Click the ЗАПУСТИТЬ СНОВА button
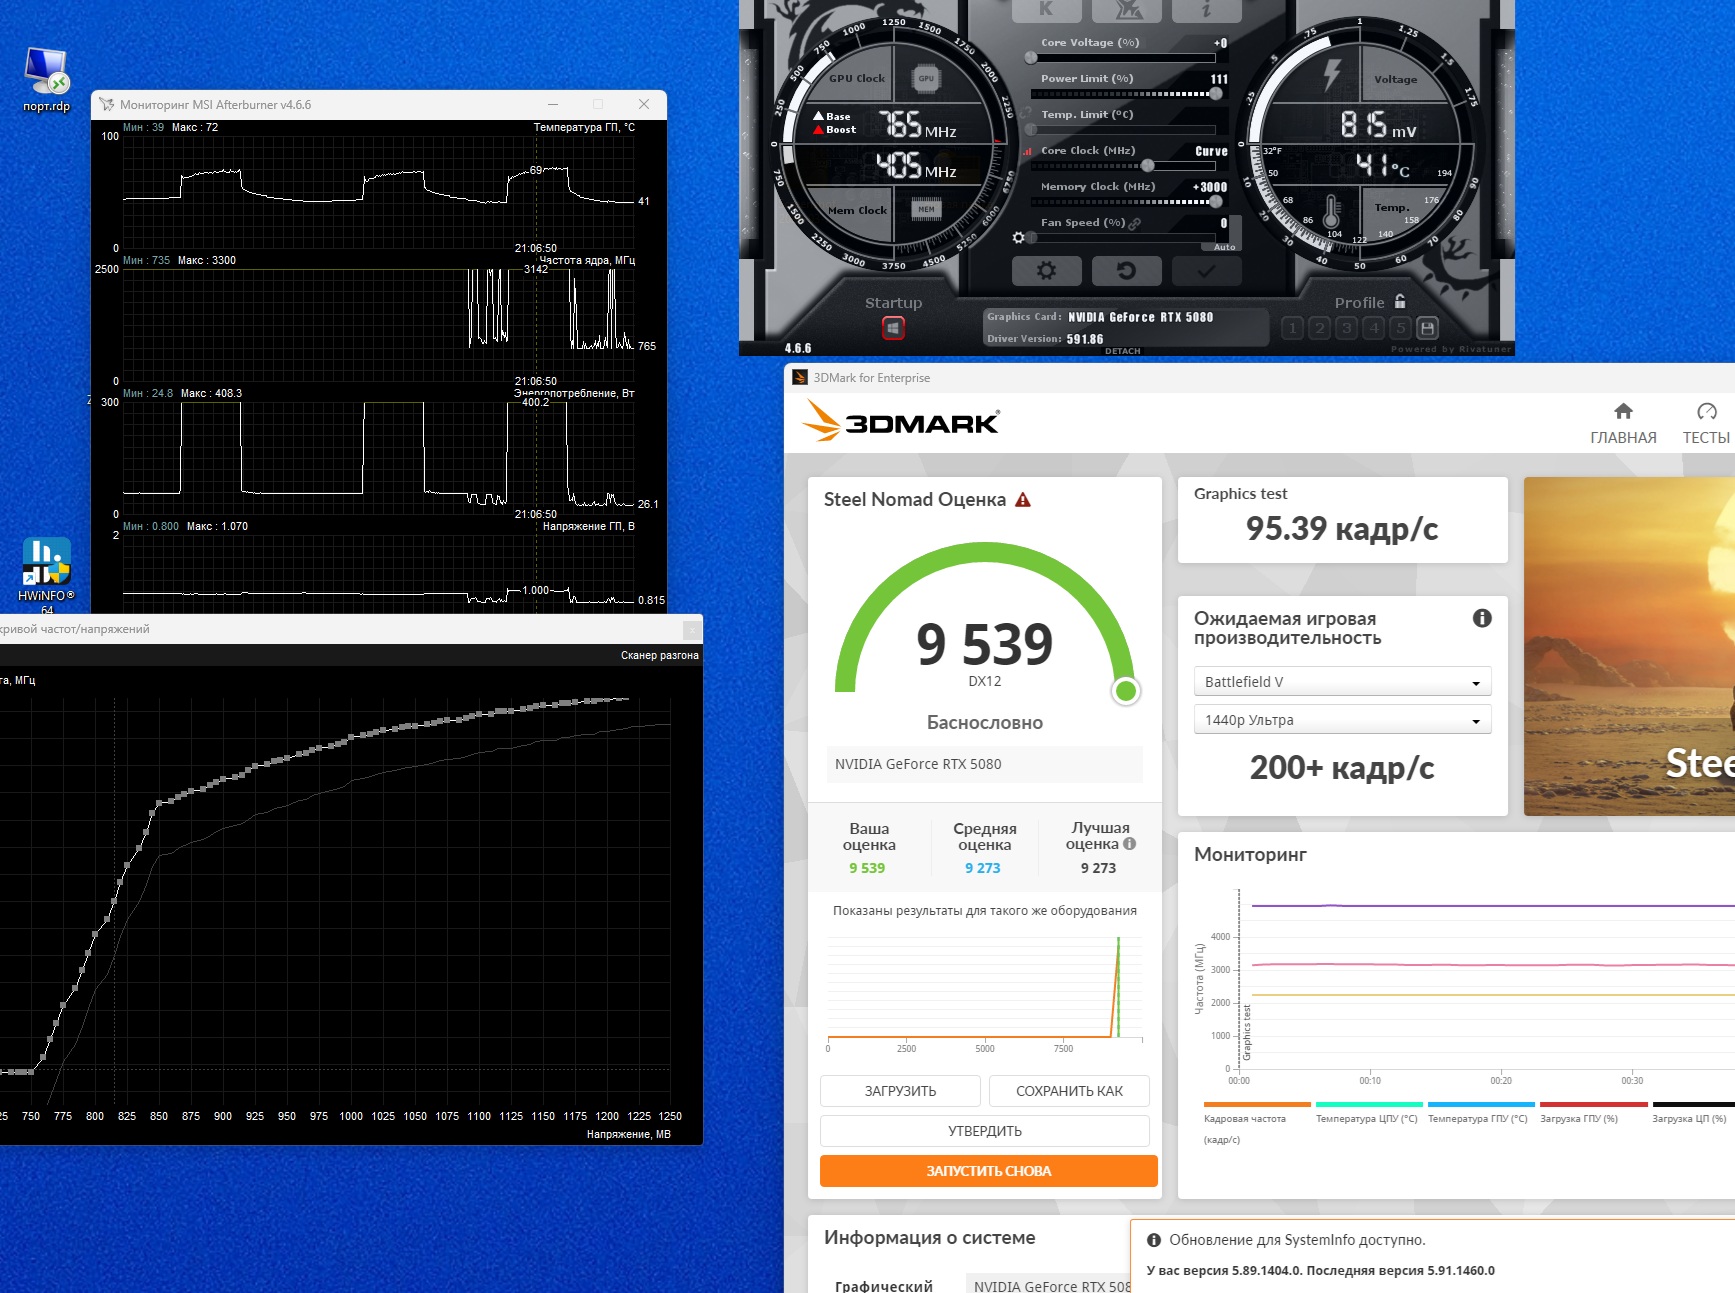 (989, 1171)
